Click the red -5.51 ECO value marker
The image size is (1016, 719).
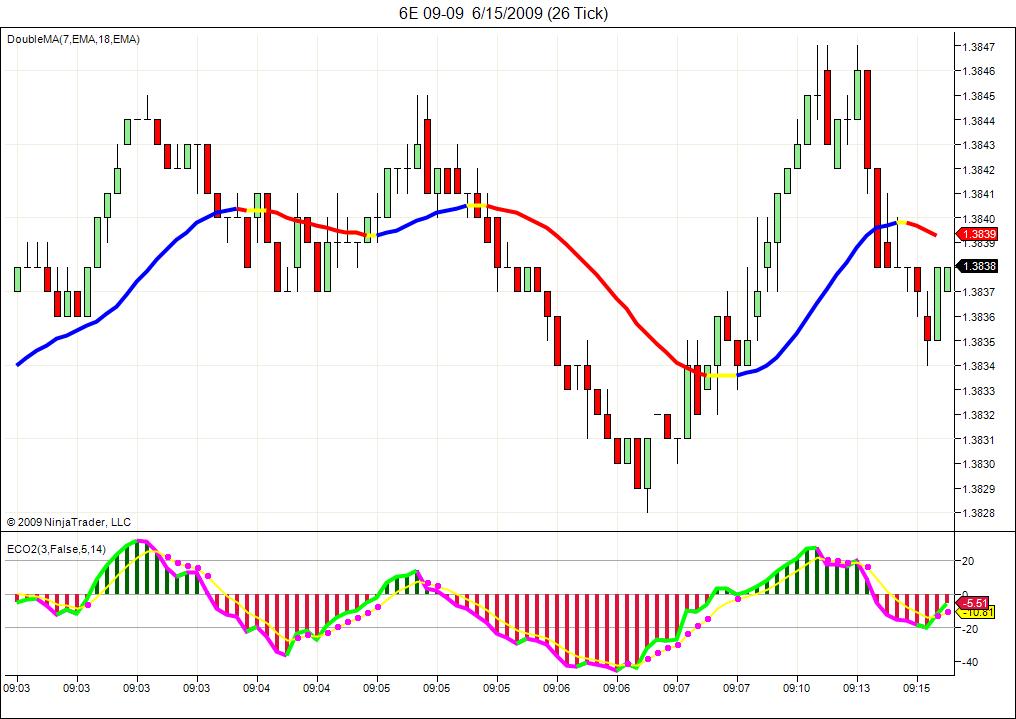975,603
